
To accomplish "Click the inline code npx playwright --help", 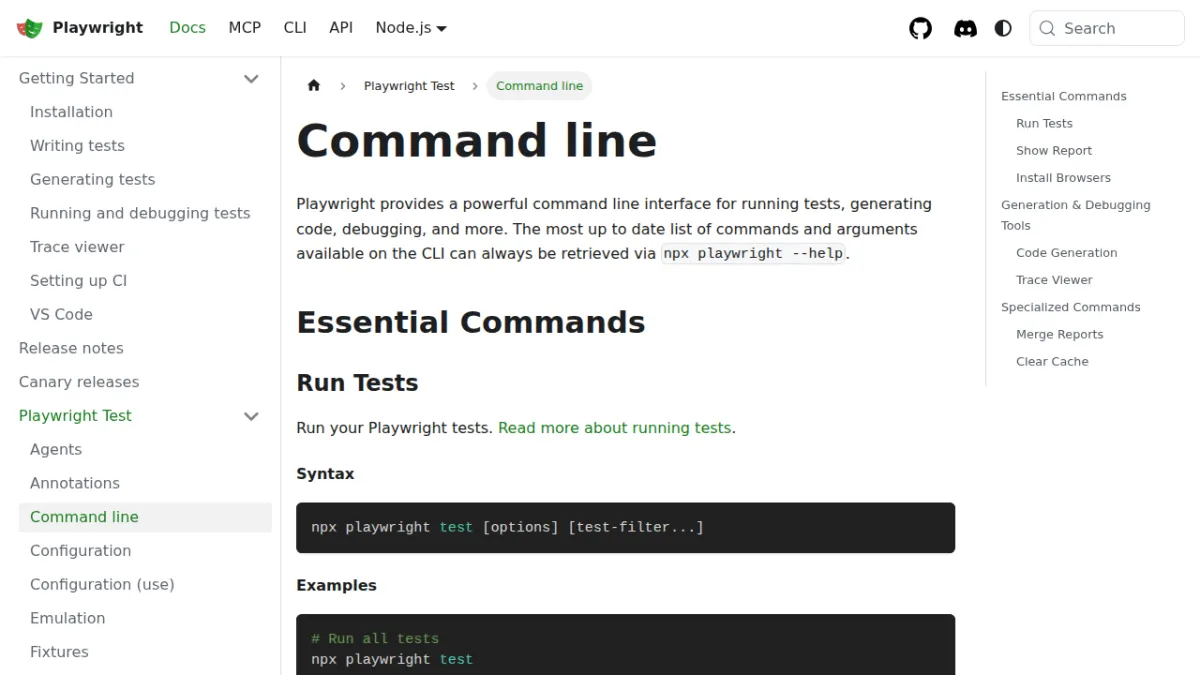I will point(754,253).
